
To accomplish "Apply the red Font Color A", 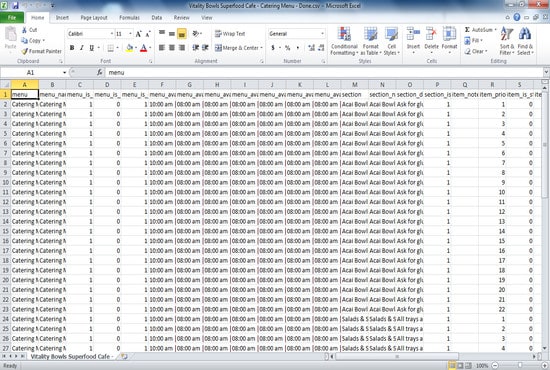I will point(143,48).
